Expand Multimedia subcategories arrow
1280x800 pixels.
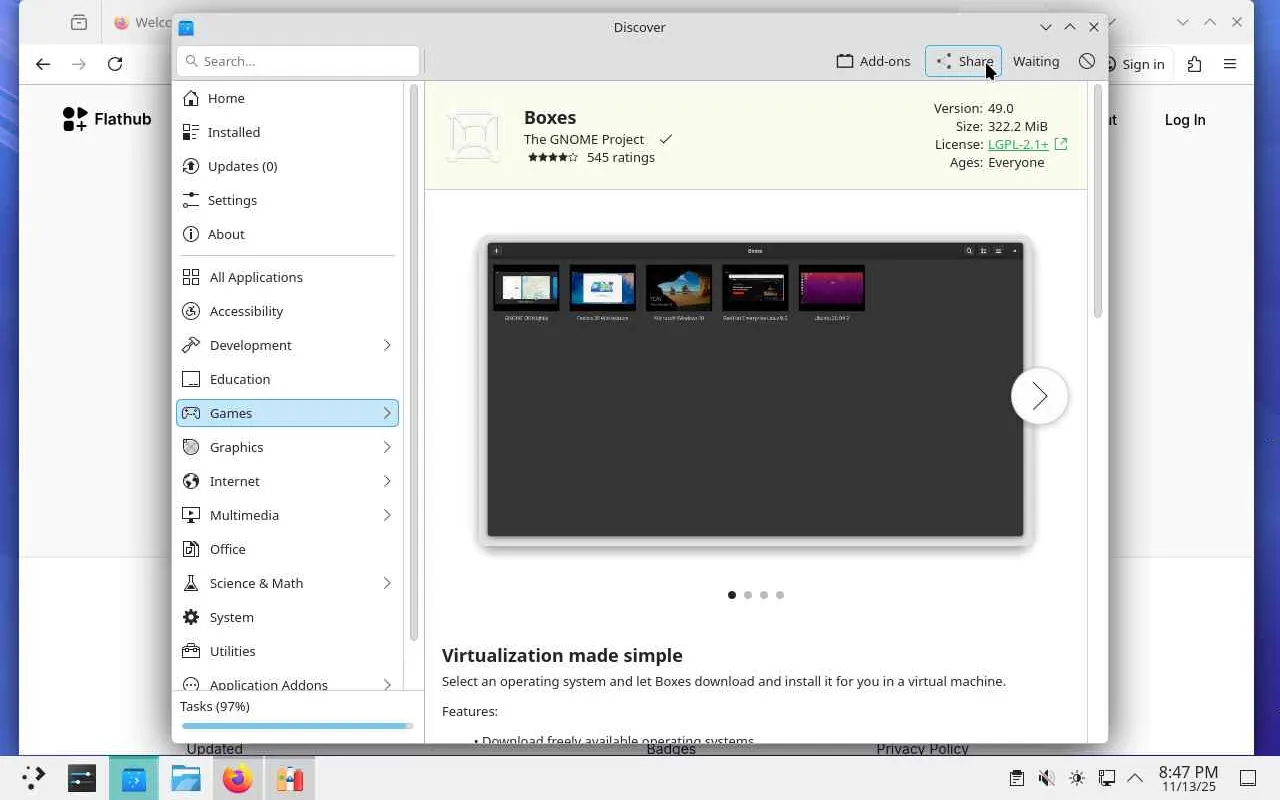387,515
